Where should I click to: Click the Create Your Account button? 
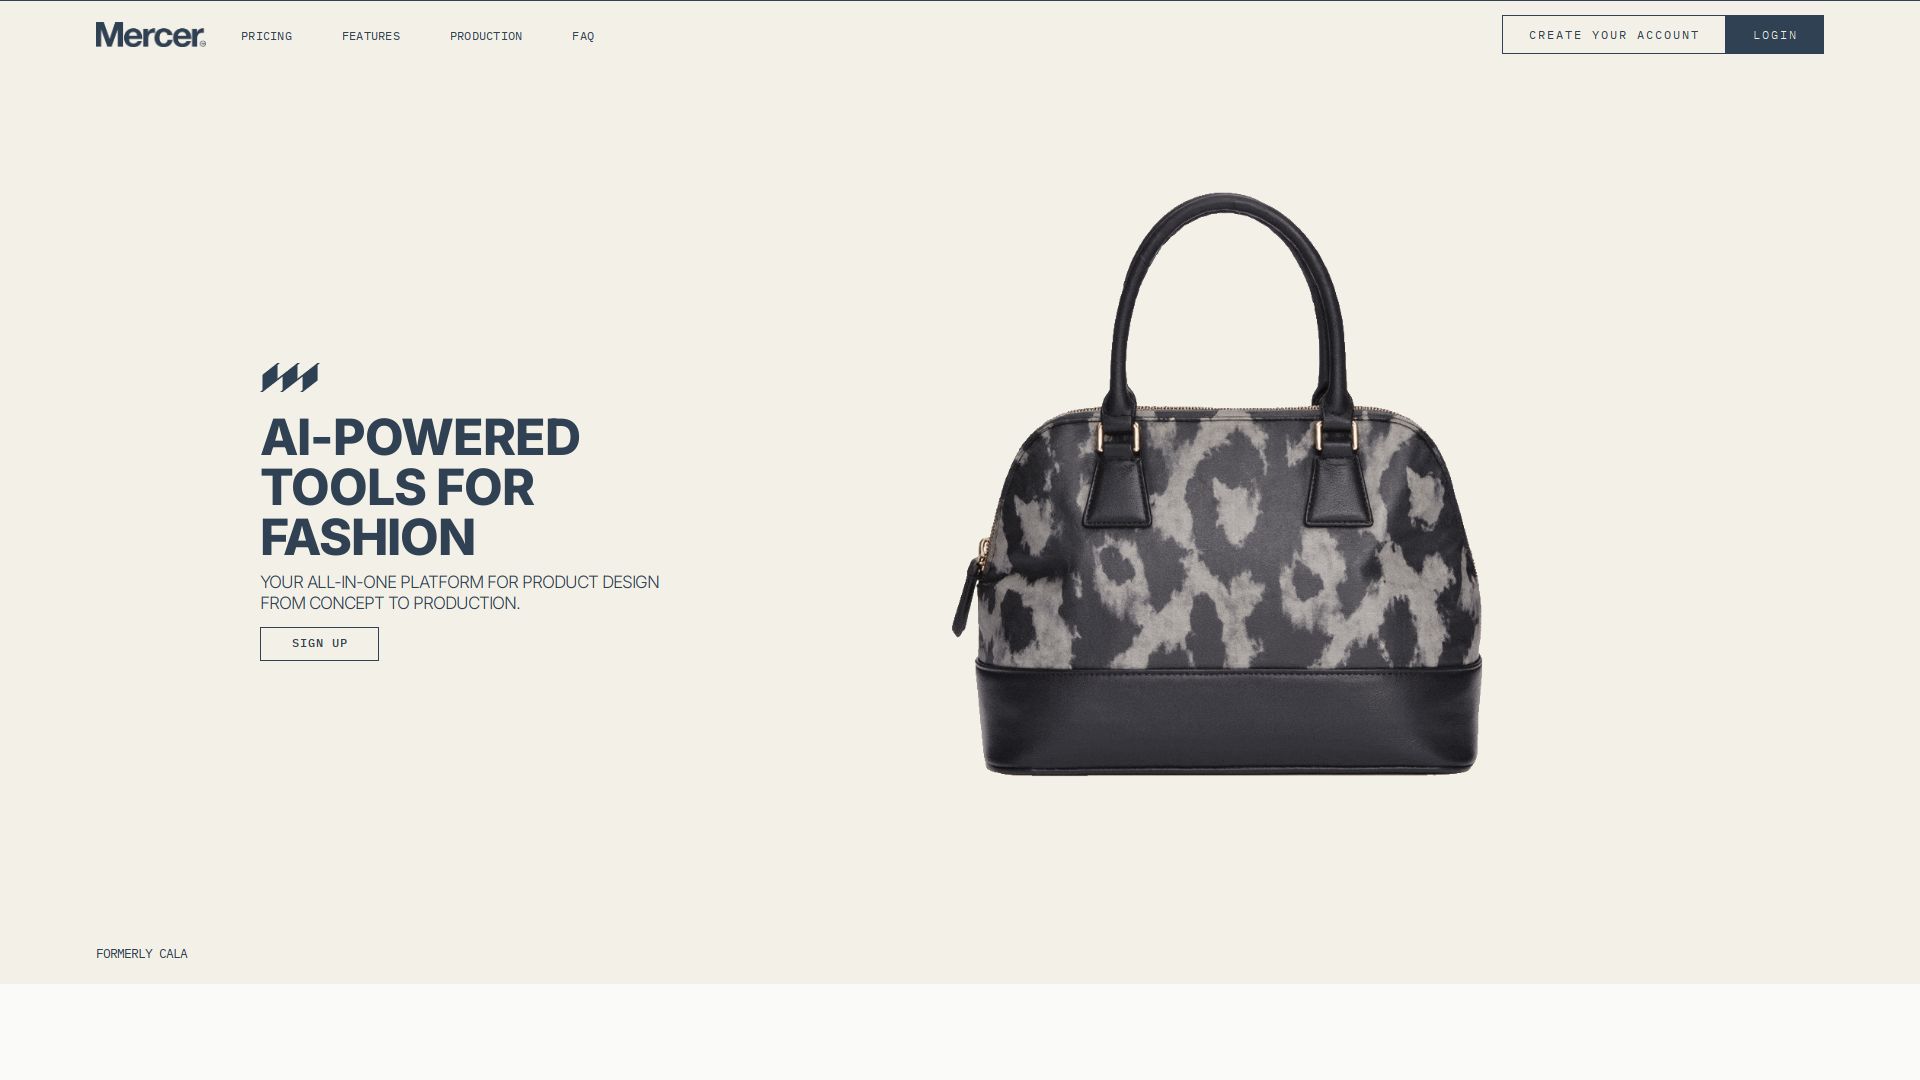pos(1614,35)
